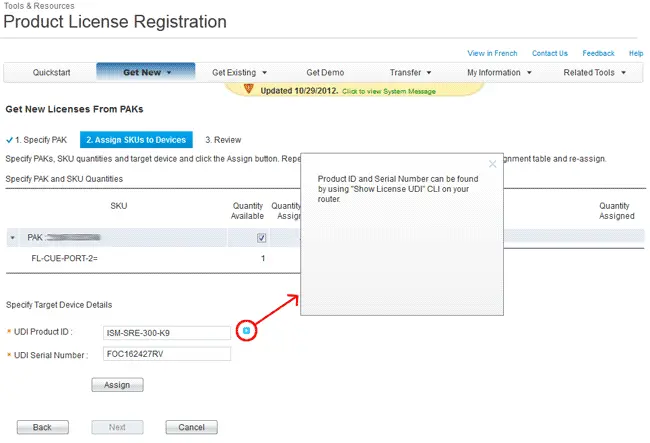
Task: Open the Related Tools dropdown menu
Action: [594, 73]
